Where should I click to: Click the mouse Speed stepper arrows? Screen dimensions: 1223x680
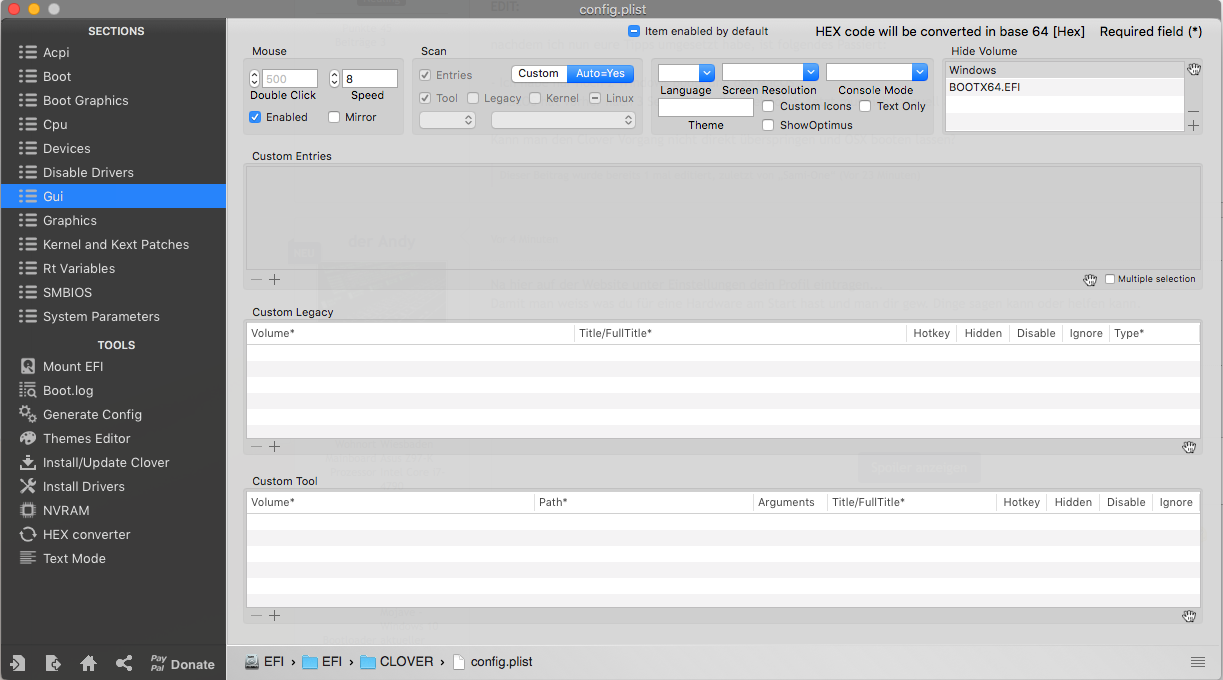[x=334, y=78]
